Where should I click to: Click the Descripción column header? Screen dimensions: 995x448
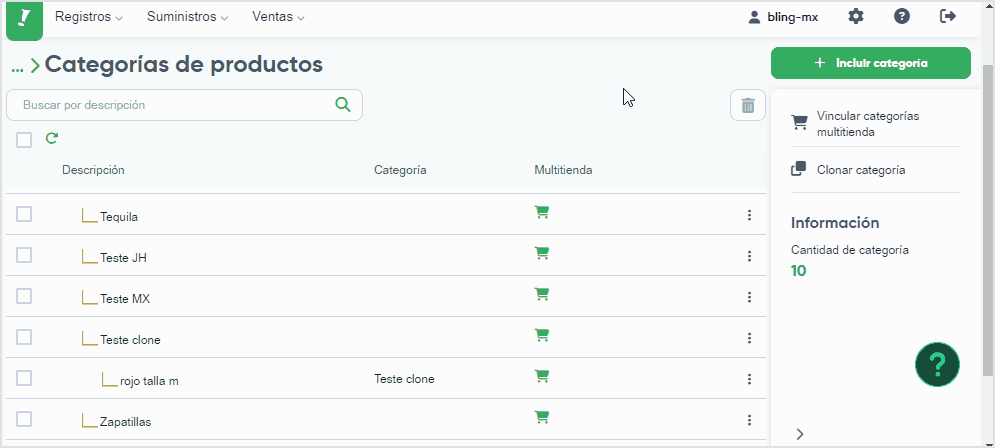tap(93, 170)
